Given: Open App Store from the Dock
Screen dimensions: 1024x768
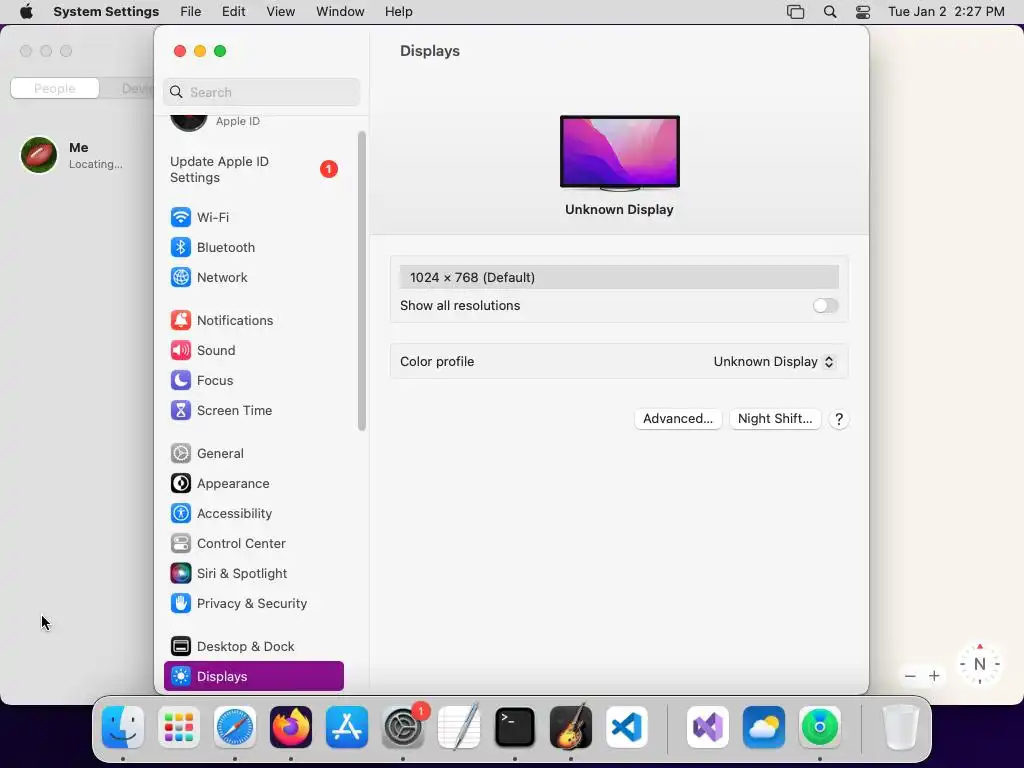Looking at the screenshot, I should click(x=347, y=727).
